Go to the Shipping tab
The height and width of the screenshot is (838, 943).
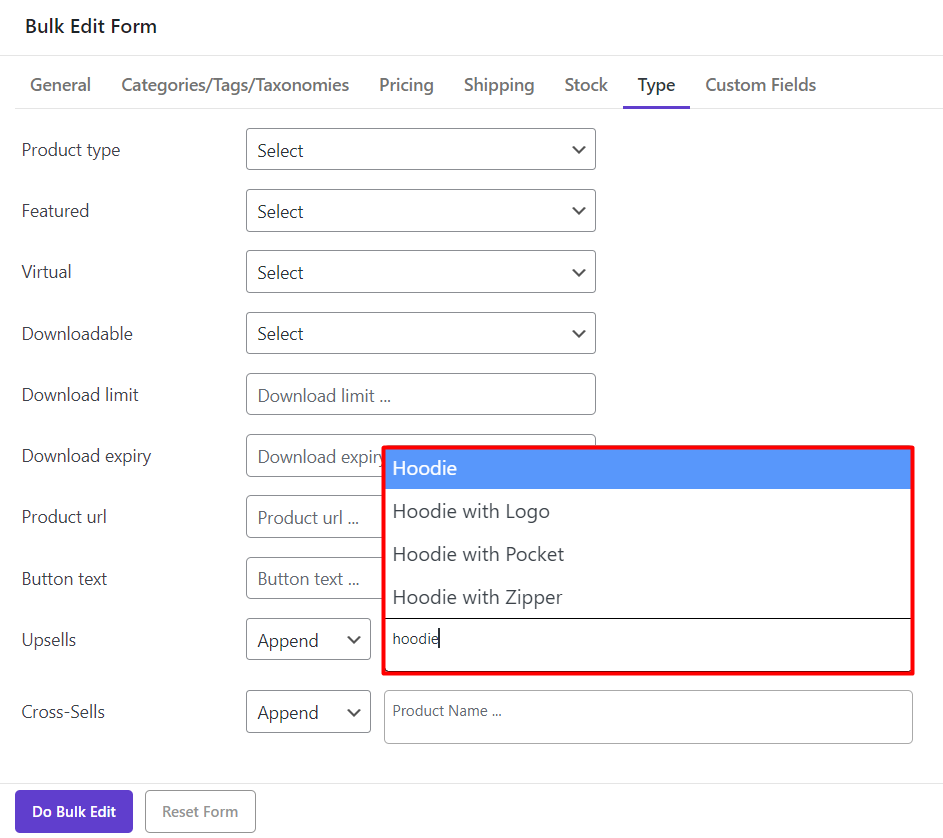point(499,85)
